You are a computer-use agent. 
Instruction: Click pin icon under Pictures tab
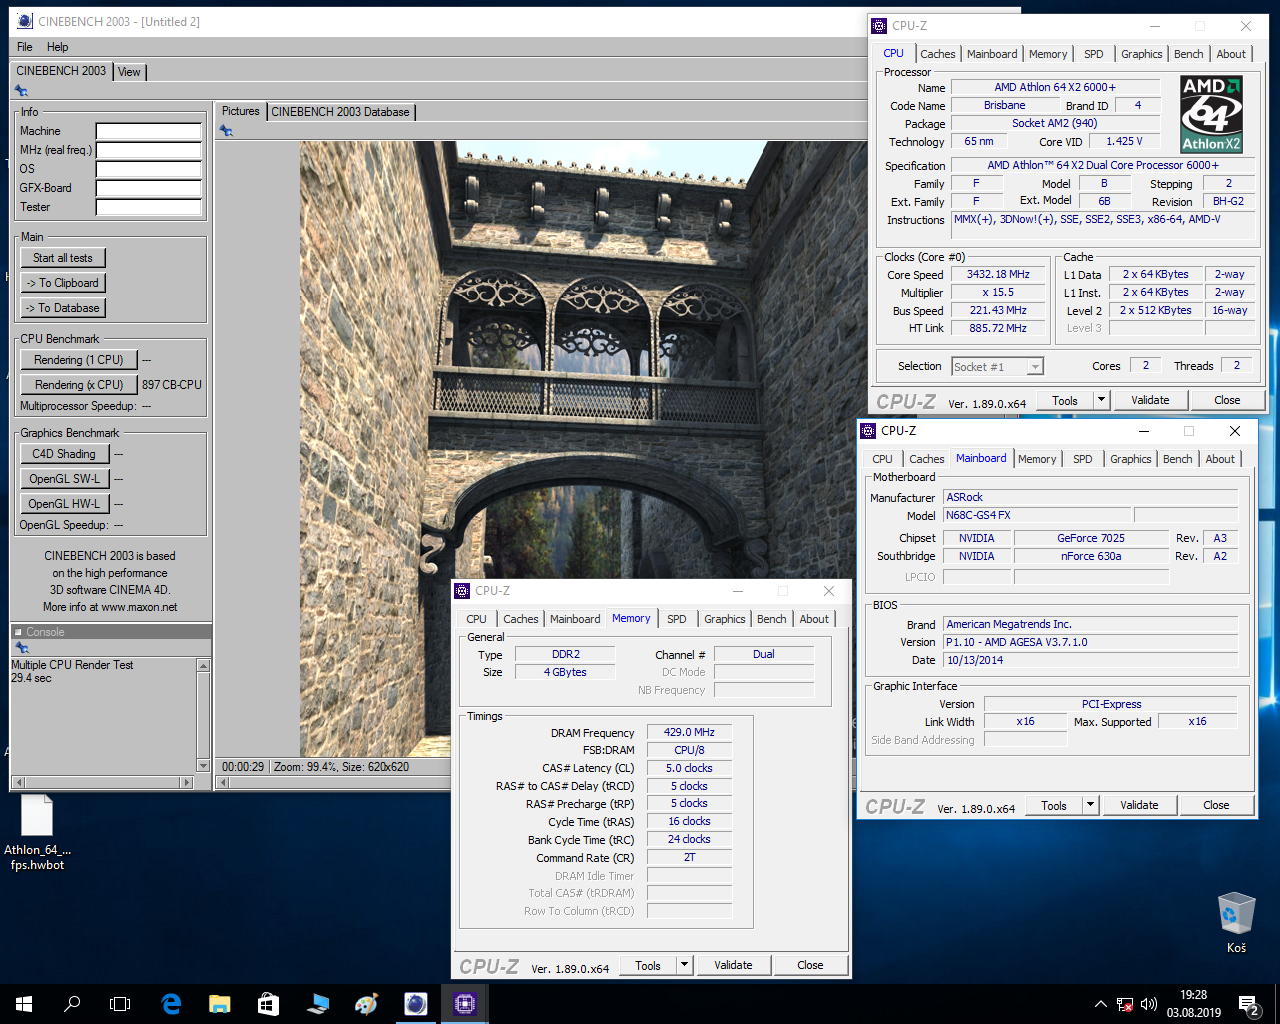pyautogui.click(x=226, y=131)
